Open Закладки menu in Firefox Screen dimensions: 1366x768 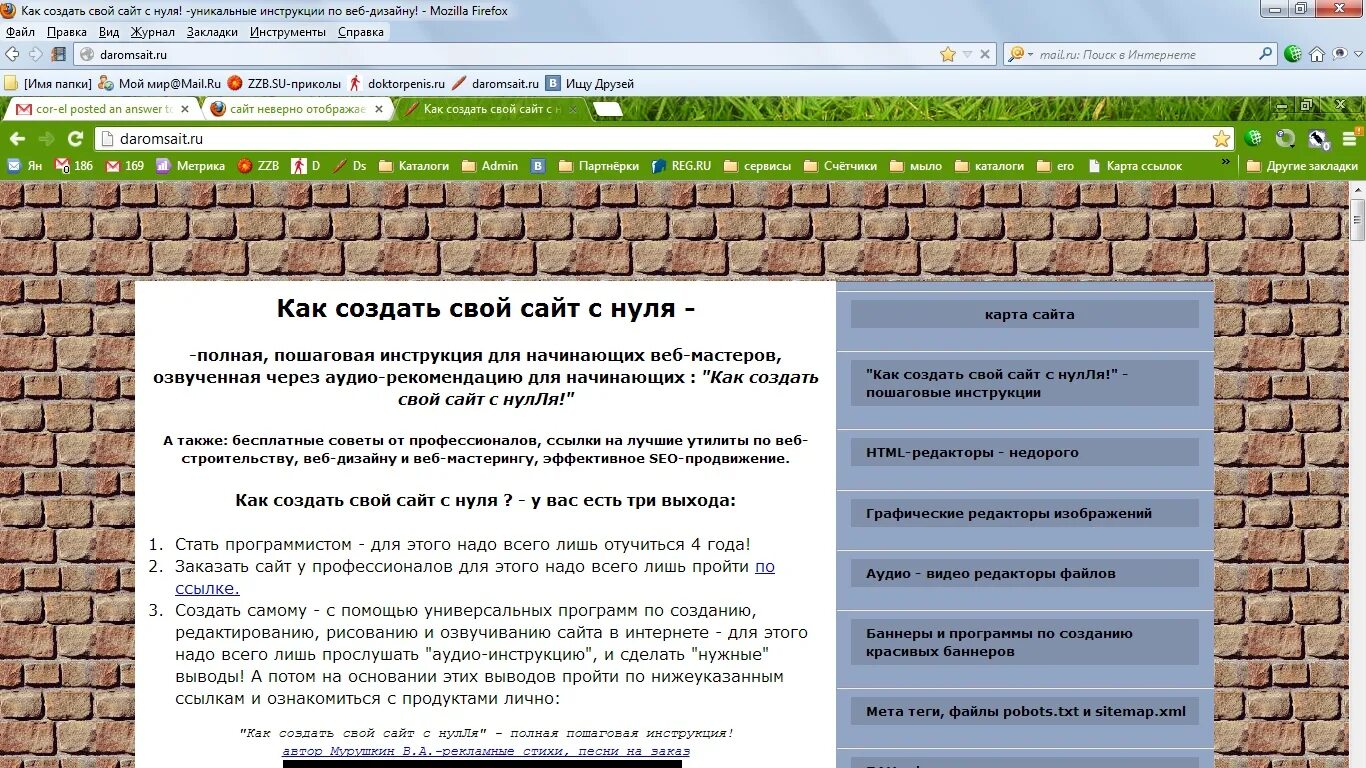pos(212,32)
